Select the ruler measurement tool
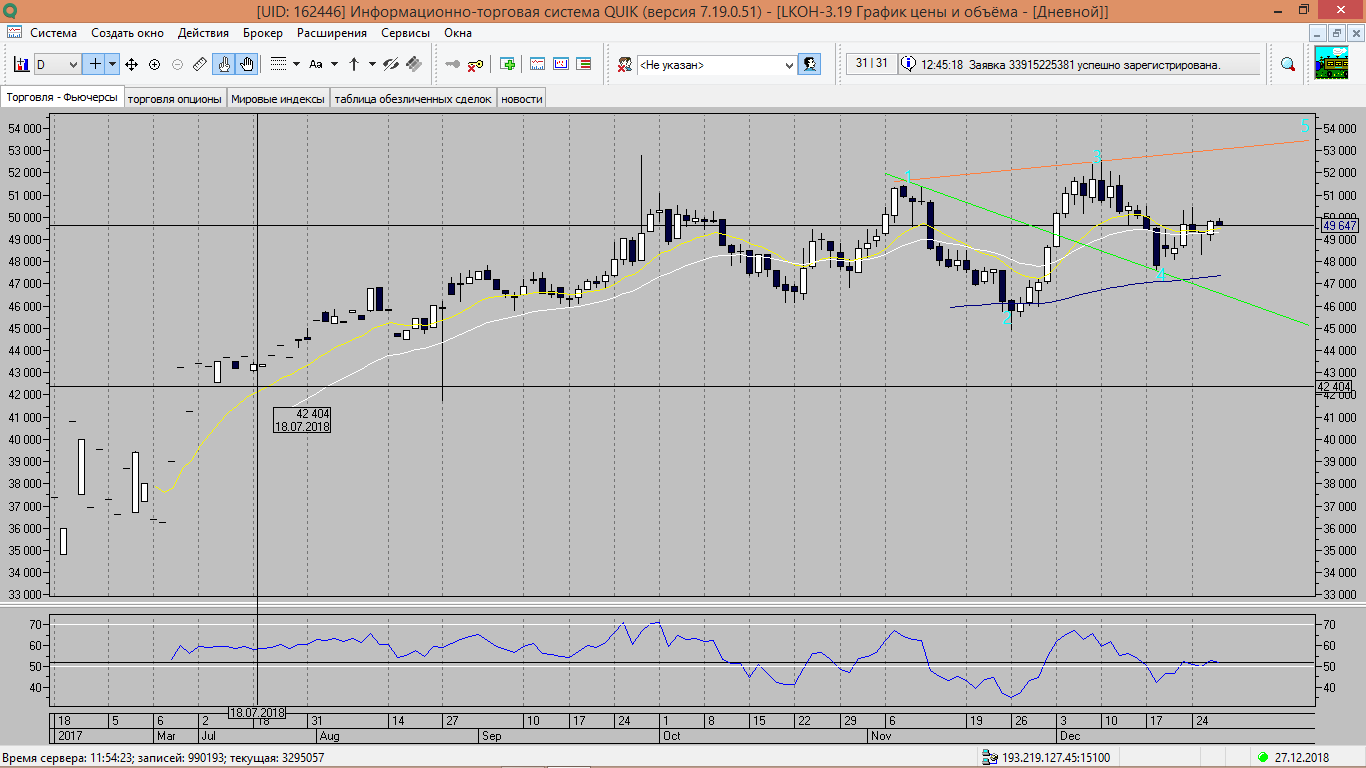 coord(199,65)
